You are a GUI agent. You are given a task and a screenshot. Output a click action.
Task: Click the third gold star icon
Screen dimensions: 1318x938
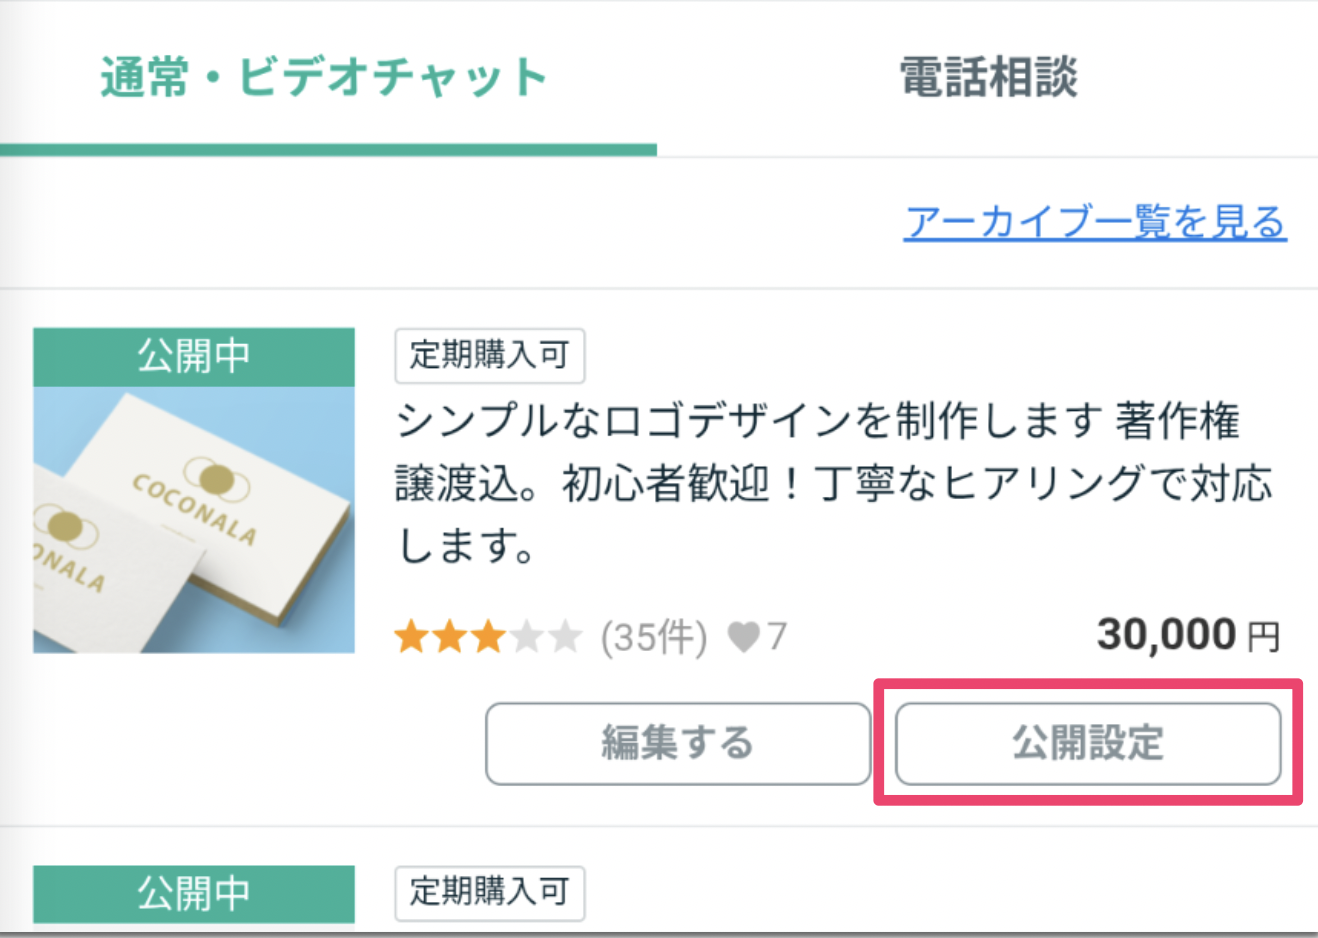click(x=488, y=636)
